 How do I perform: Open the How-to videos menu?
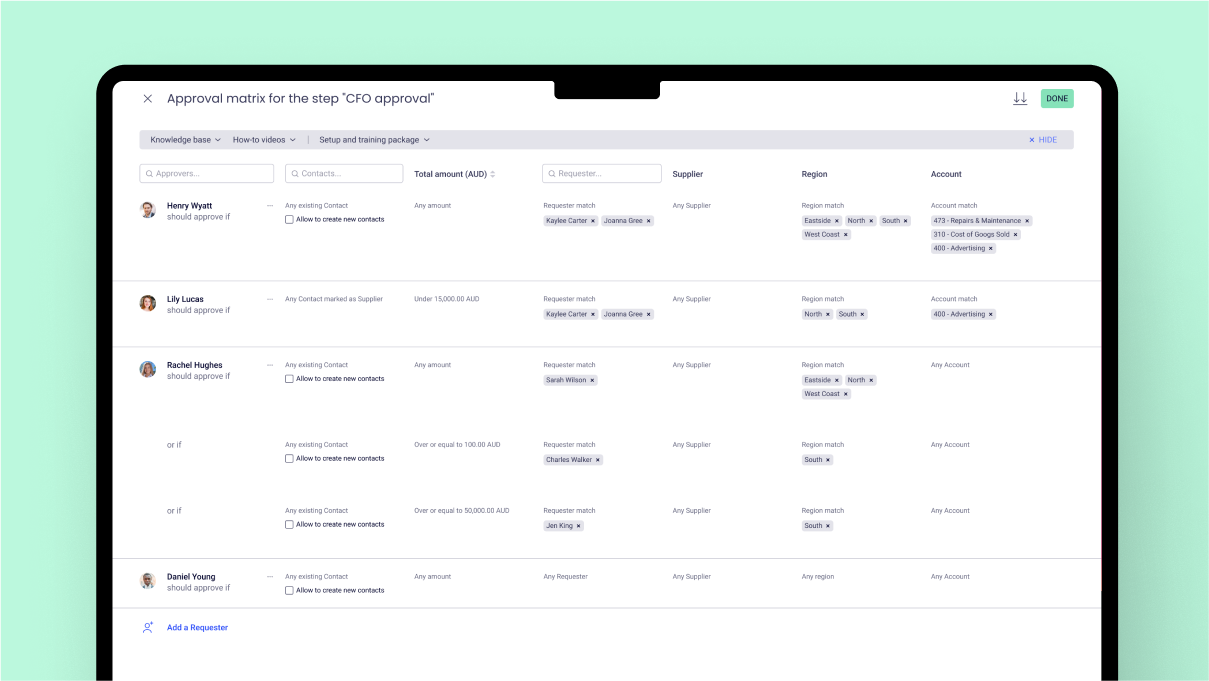pos(263,139)
